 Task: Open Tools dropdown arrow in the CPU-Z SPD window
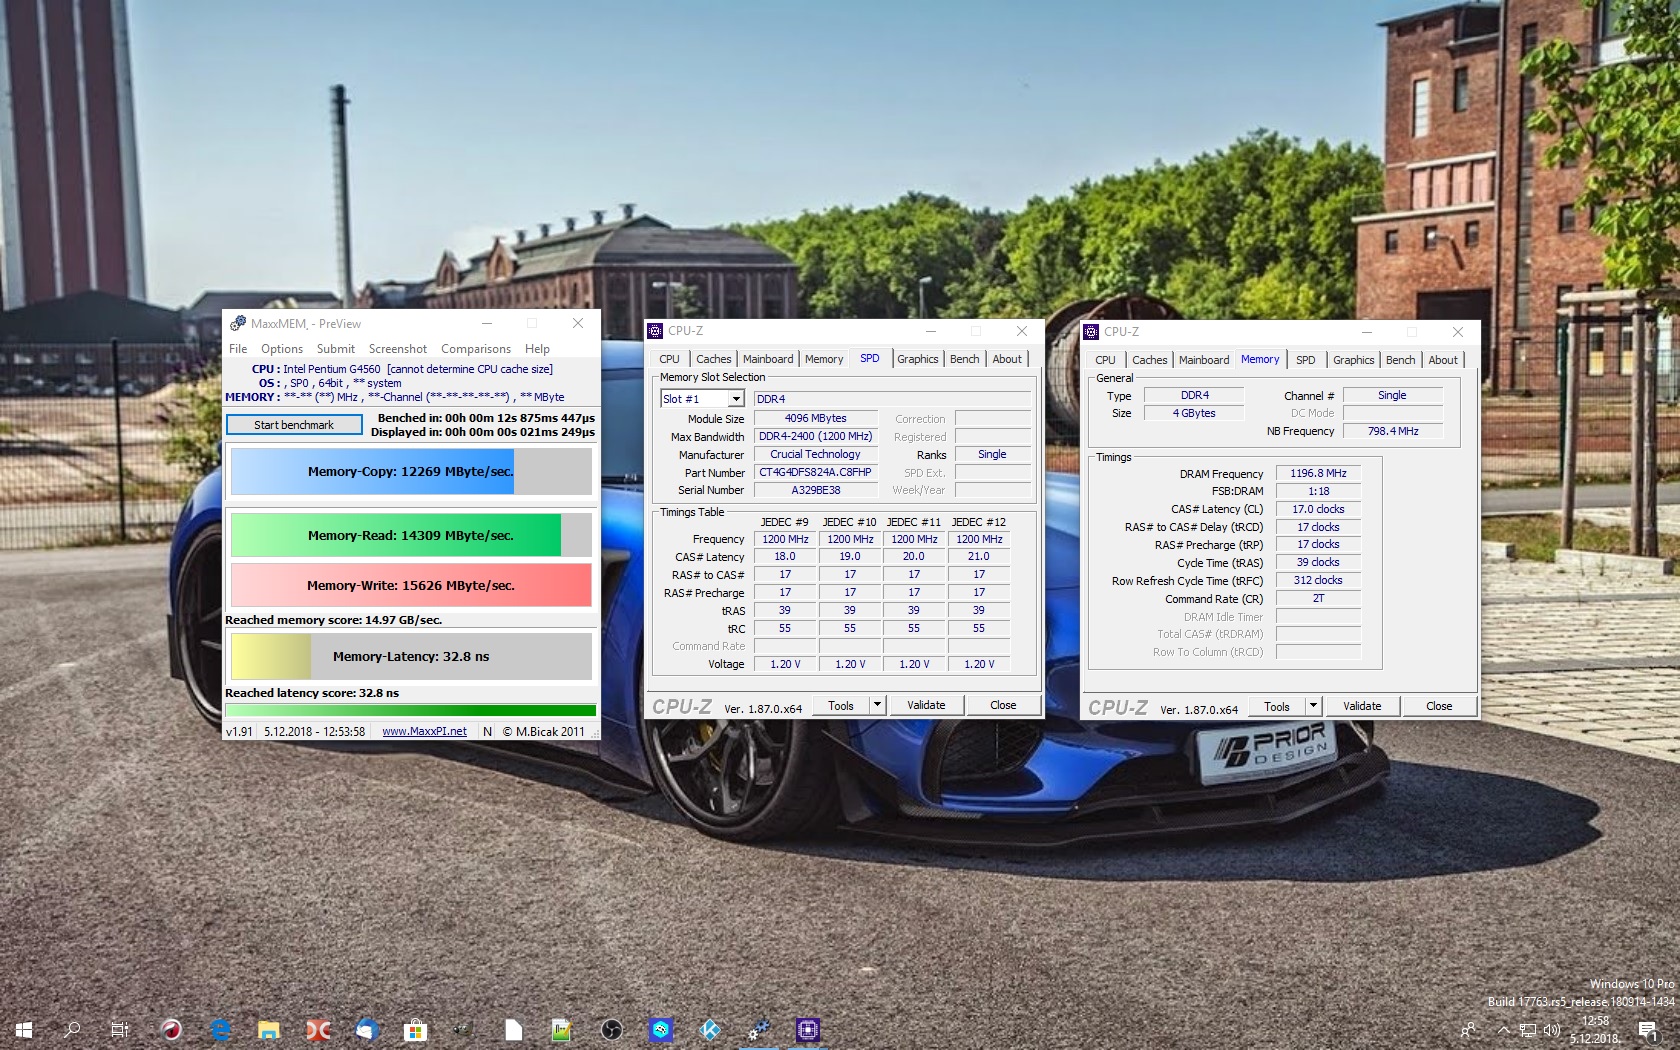[877, 705]
